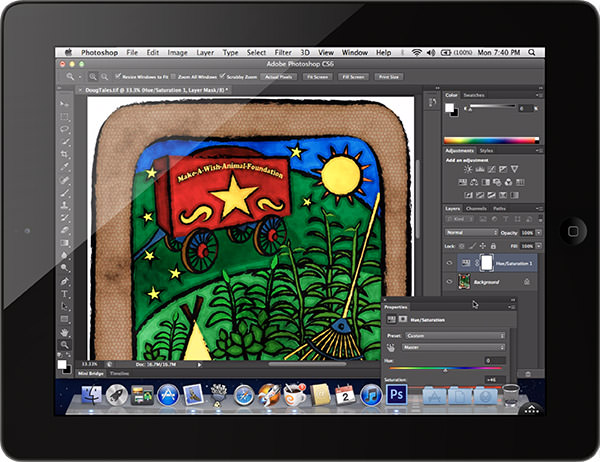This screenshot has height=462, width=600.
Task: Add a Color Balance adjustment
Action: (474, 182)
